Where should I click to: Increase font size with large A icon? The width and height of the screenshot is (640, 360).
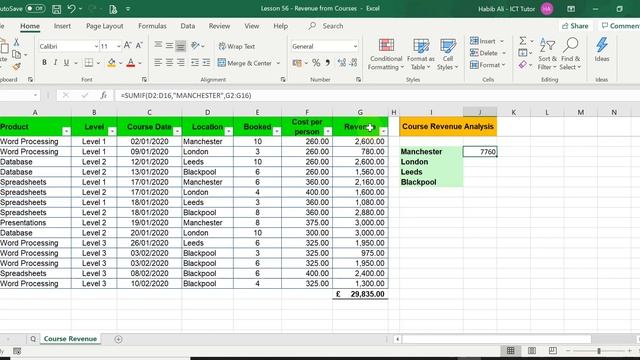point(127,46)
